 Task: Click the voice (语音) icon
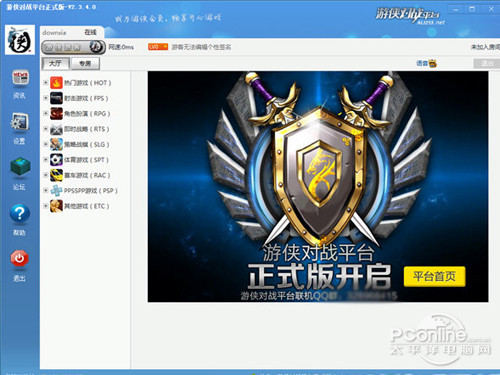pyautogui.click(x=433, y=63)
